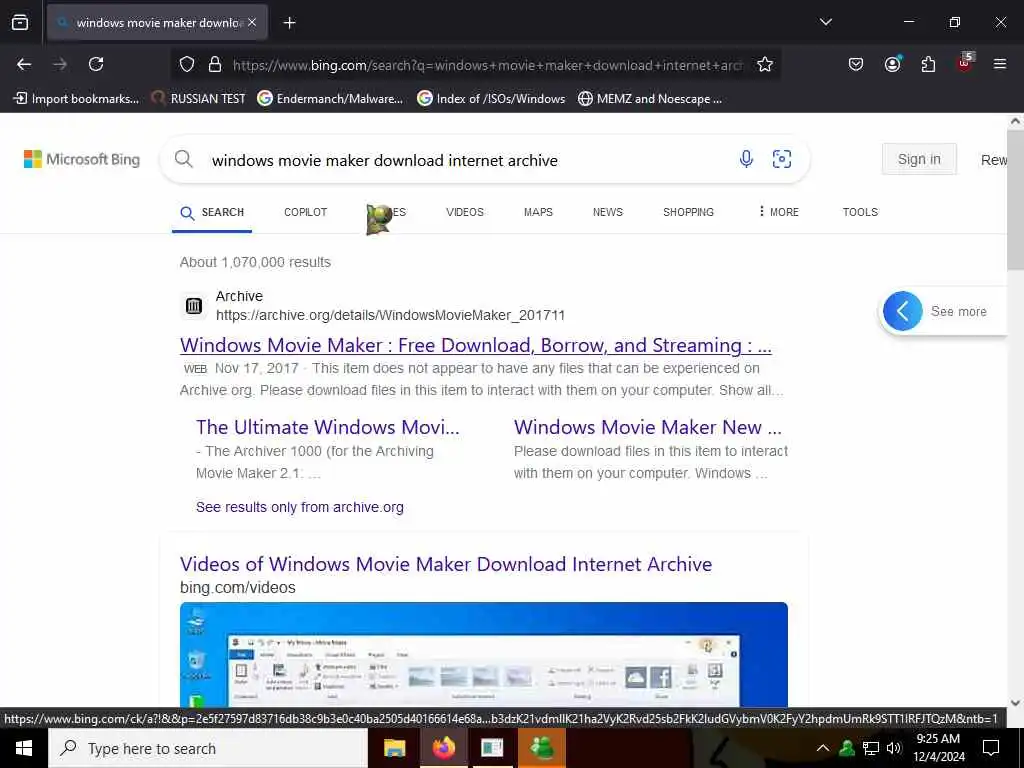Click the page vertical scrollbar thumb
This screenshot has height=768, width=1024.
click(x=1016, y=199)
